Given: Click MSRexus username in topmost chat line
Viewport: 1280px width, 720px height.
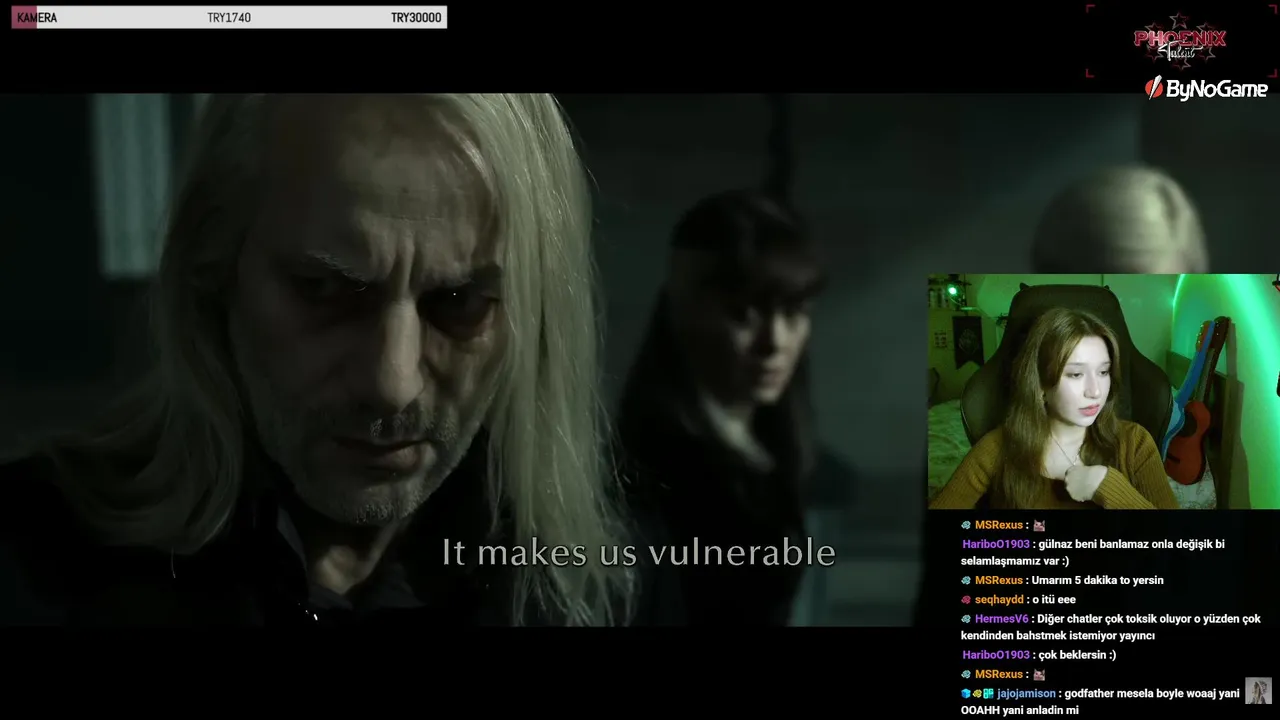Looking at the screenshot, I should [x=999, y=525].
